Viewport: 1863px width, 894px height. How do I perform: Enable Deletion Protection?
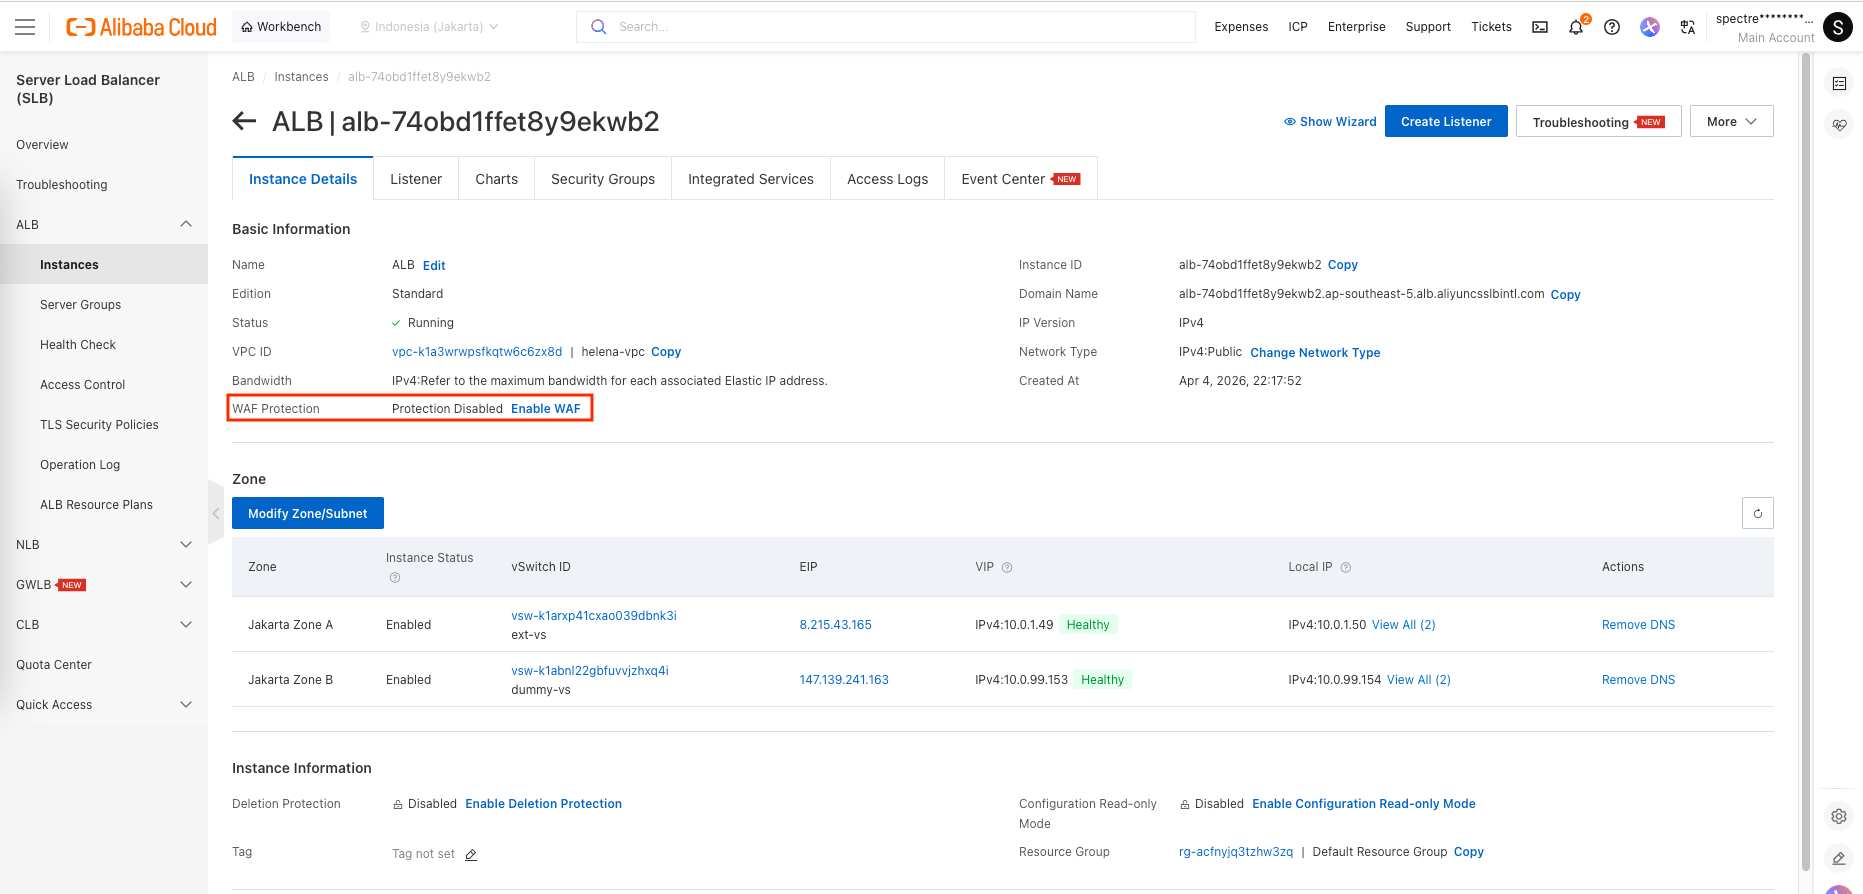click(x=543, y=804)
